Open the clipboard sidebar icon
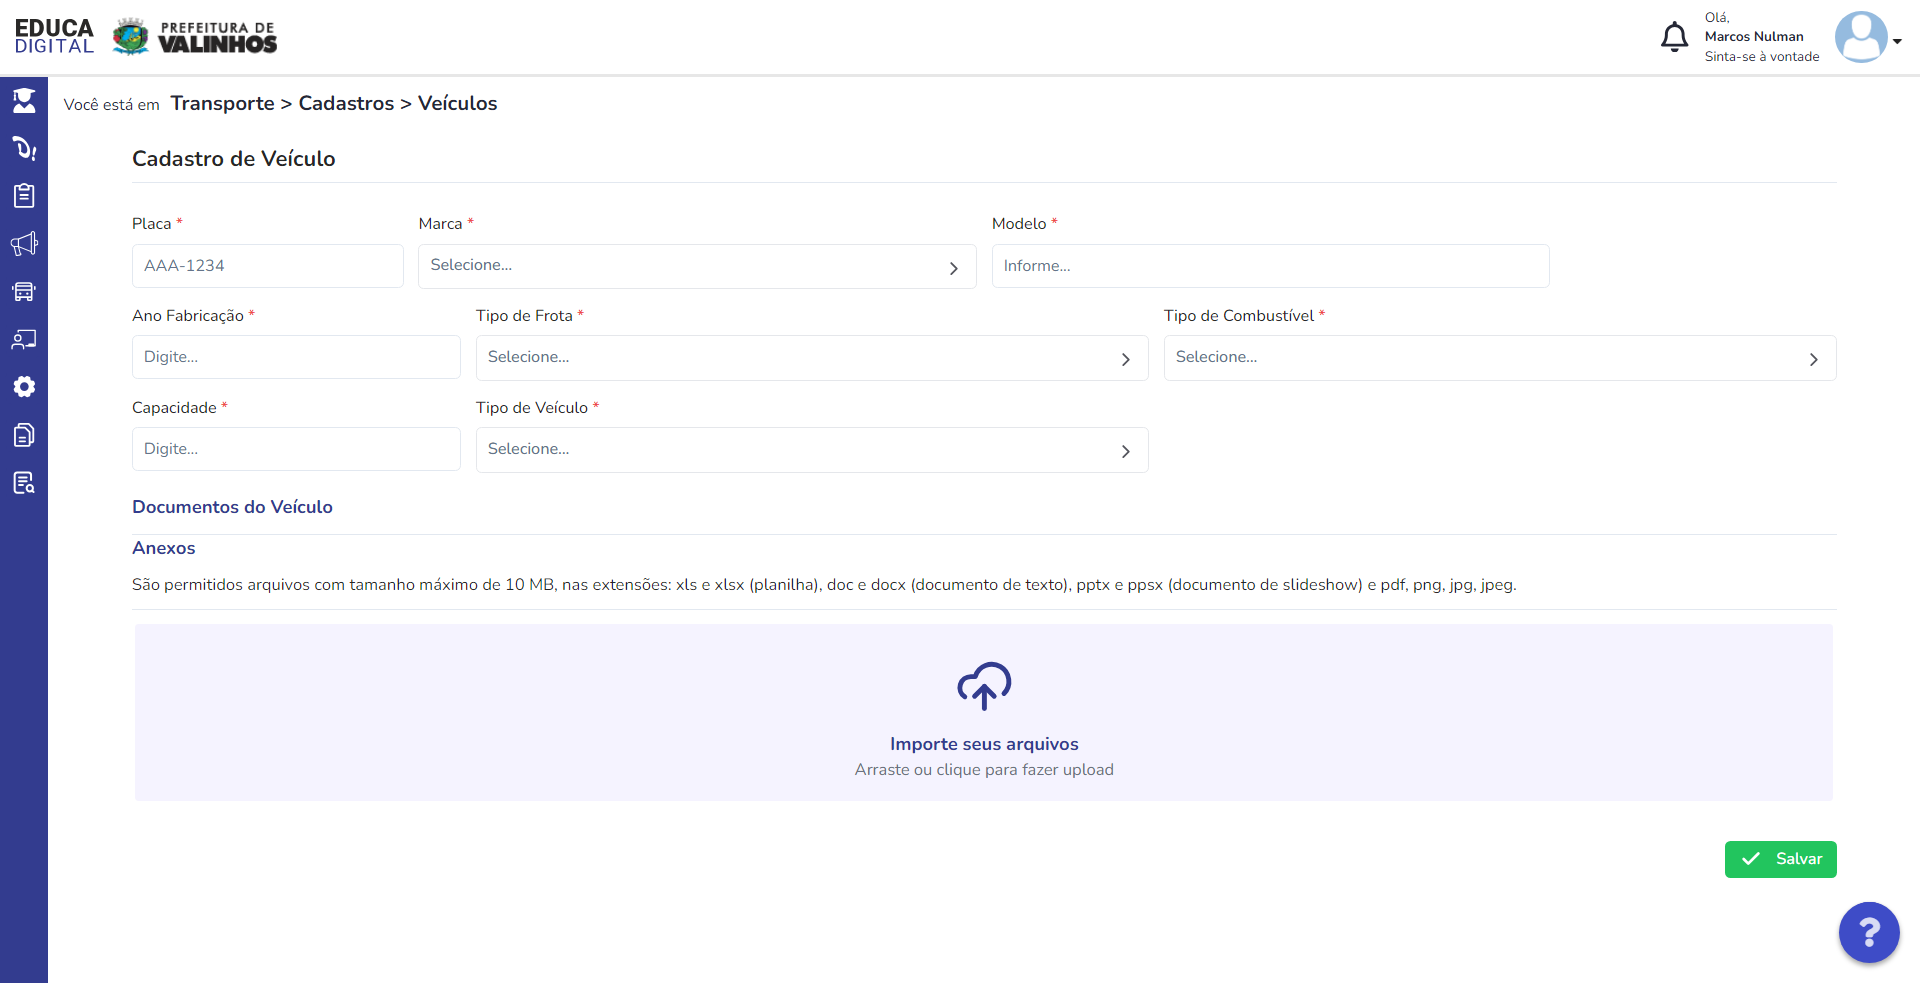1920x983 pixels. pos(24,196)
